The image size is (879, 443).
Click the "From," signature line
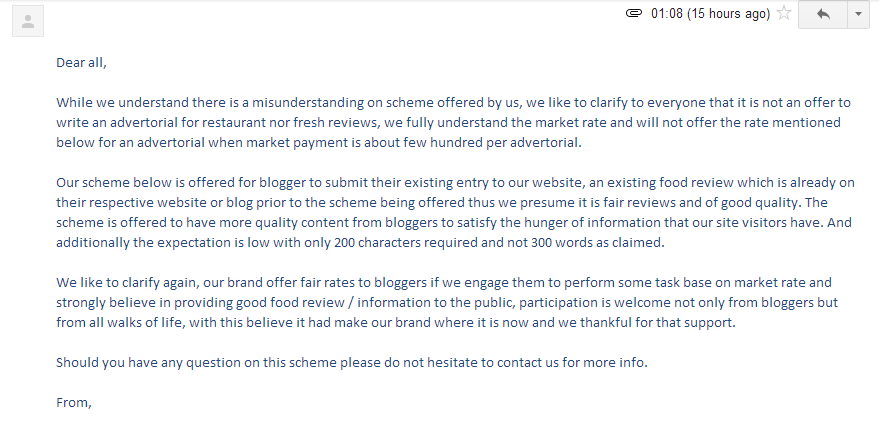74,403
